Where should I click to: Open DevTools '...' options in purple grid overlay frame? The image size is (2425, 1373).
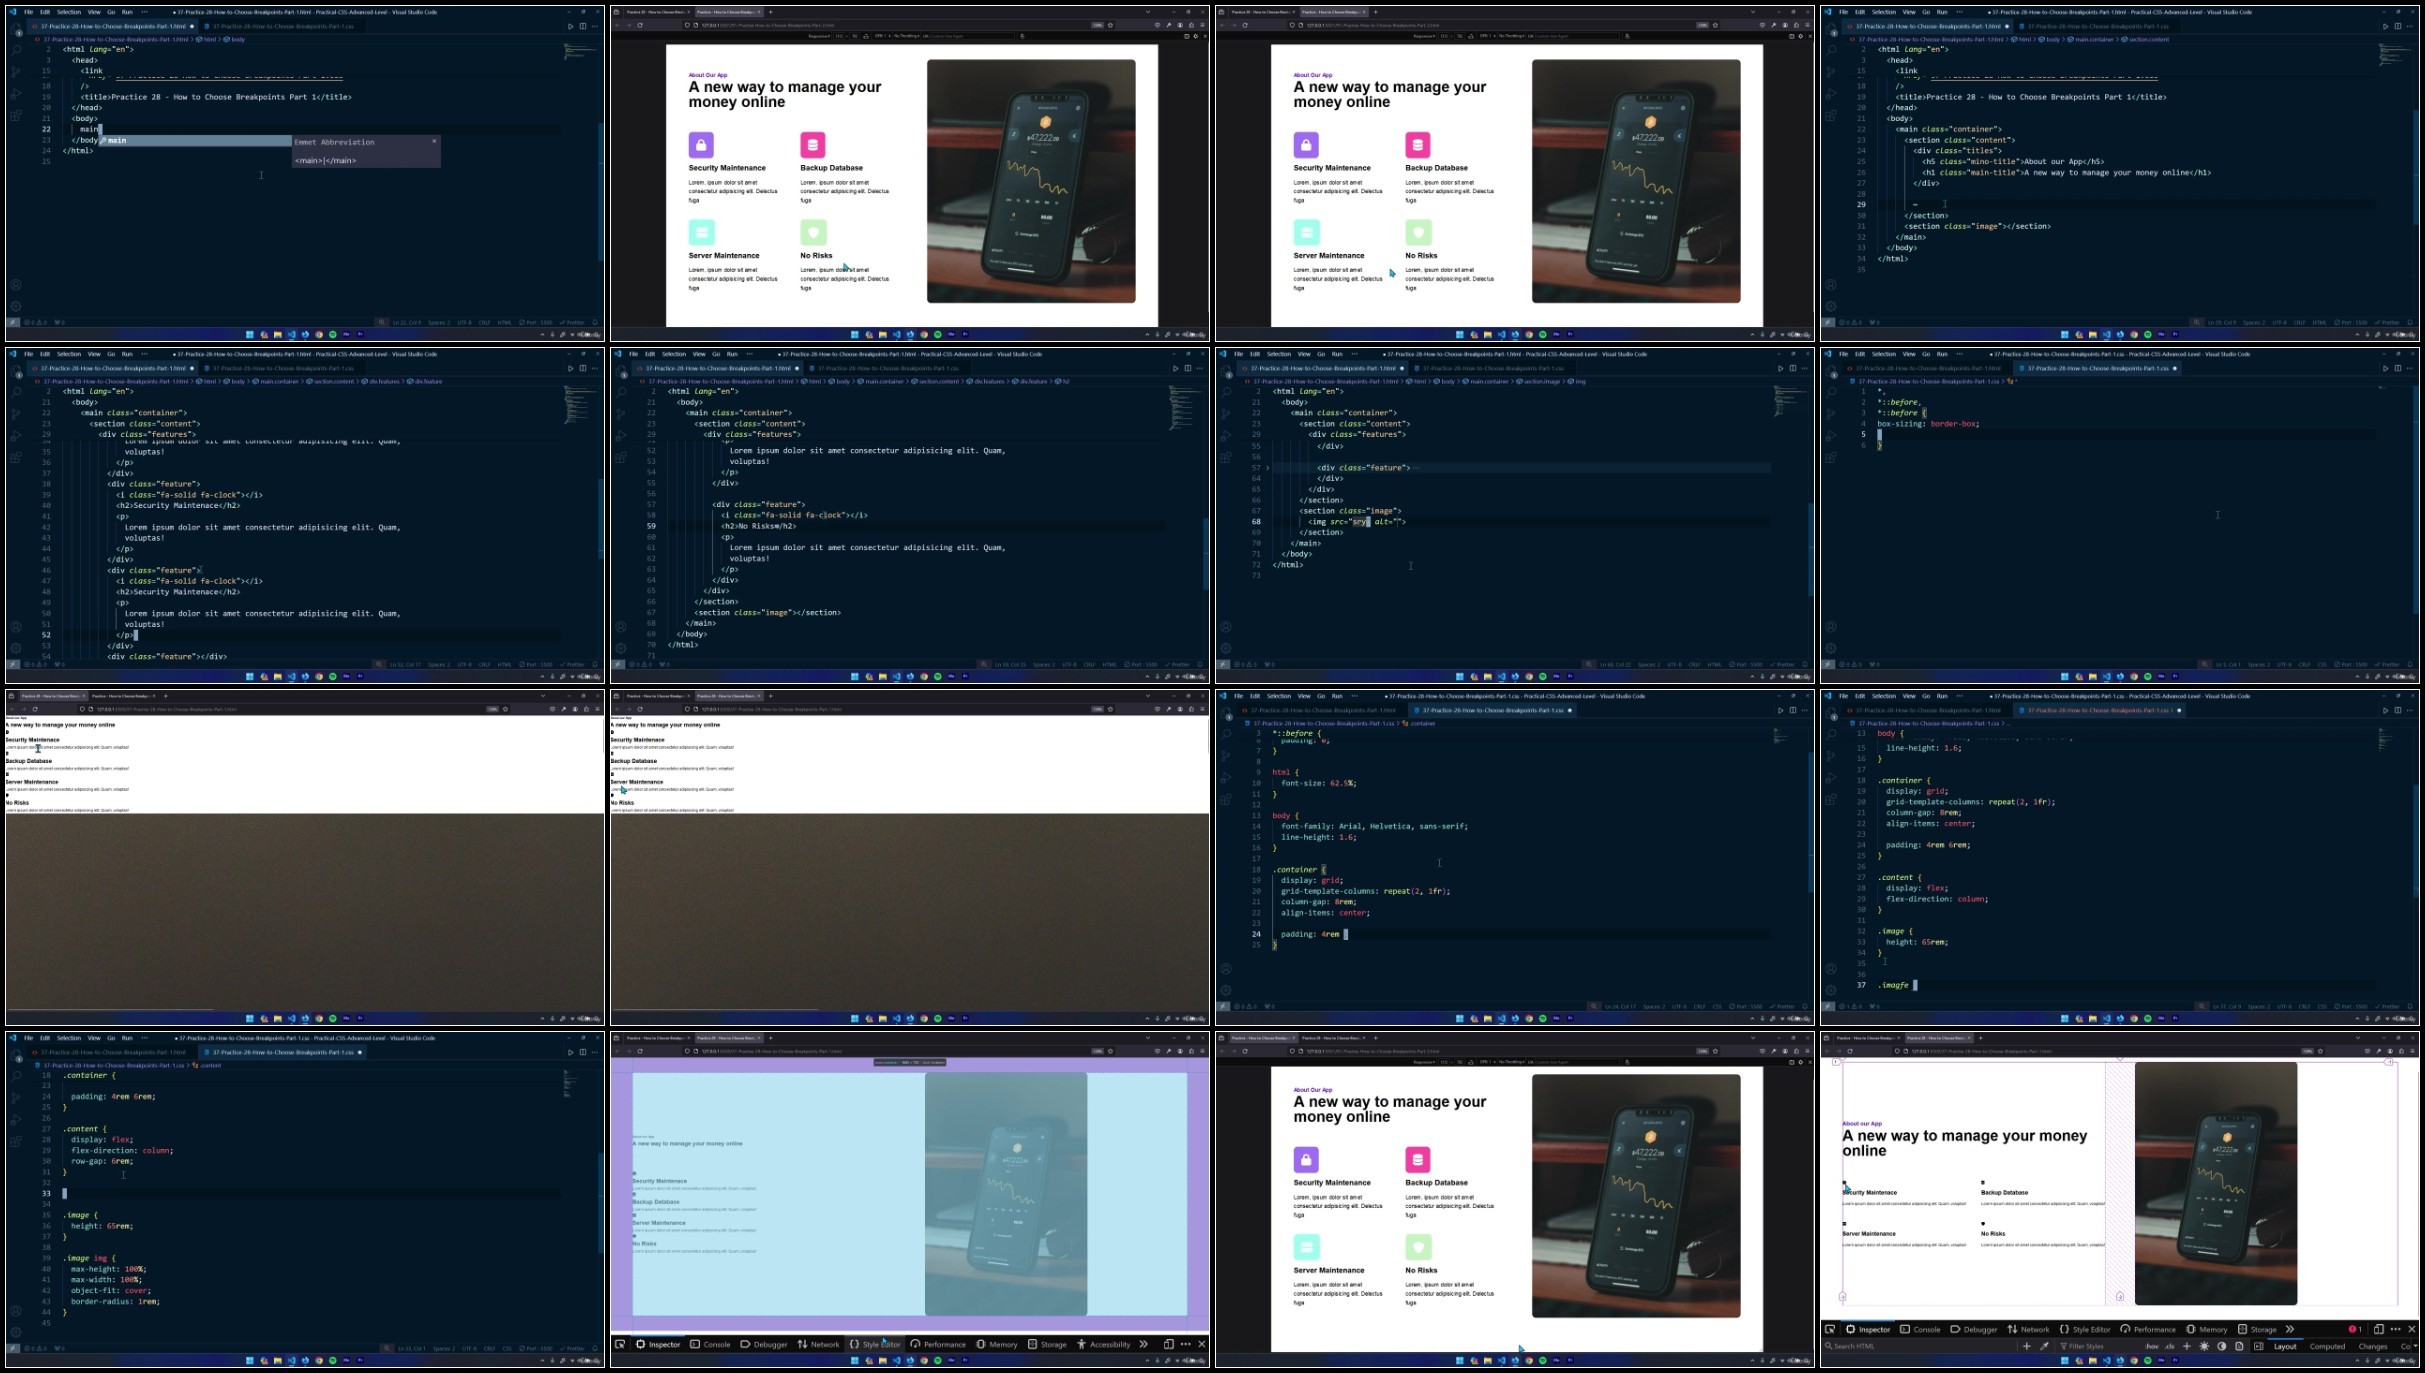[1186, 1344]
